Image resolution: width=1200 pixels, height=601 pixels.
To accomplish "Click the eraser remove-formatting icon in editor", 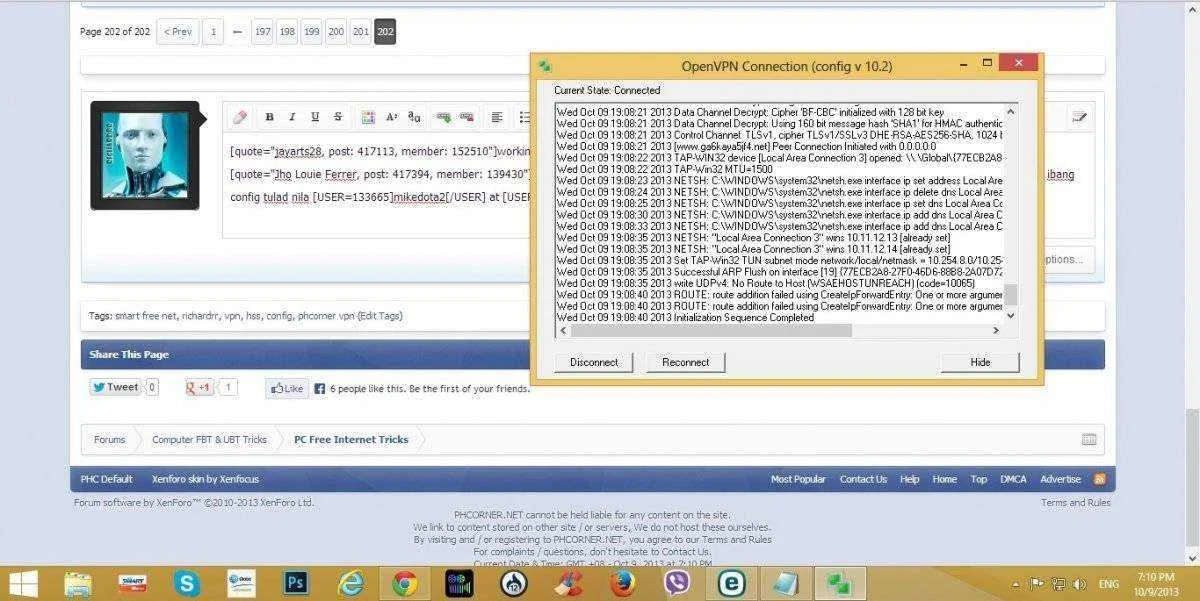I will [x=240, y=117].
